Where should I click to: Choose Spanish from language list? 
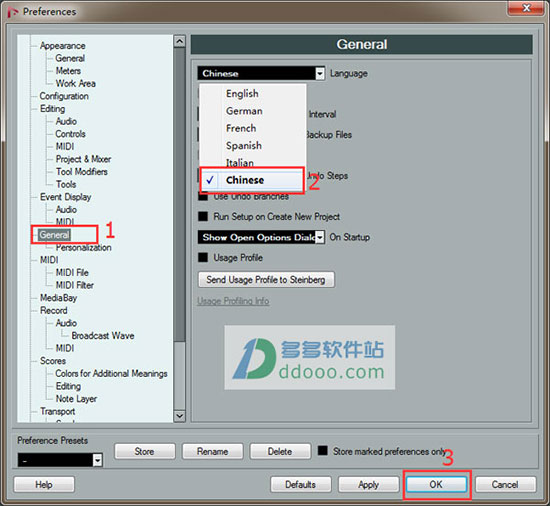244,146
